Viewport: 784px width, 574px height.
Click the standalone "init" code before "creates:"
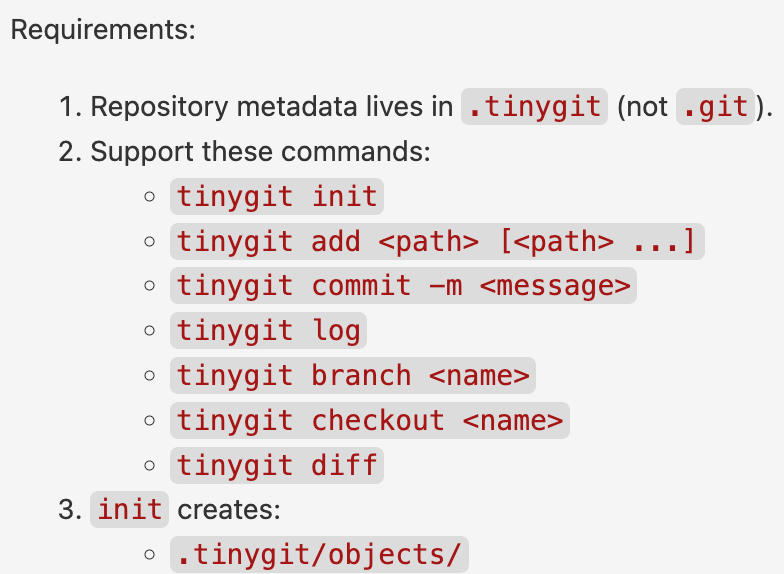point(130,509)
